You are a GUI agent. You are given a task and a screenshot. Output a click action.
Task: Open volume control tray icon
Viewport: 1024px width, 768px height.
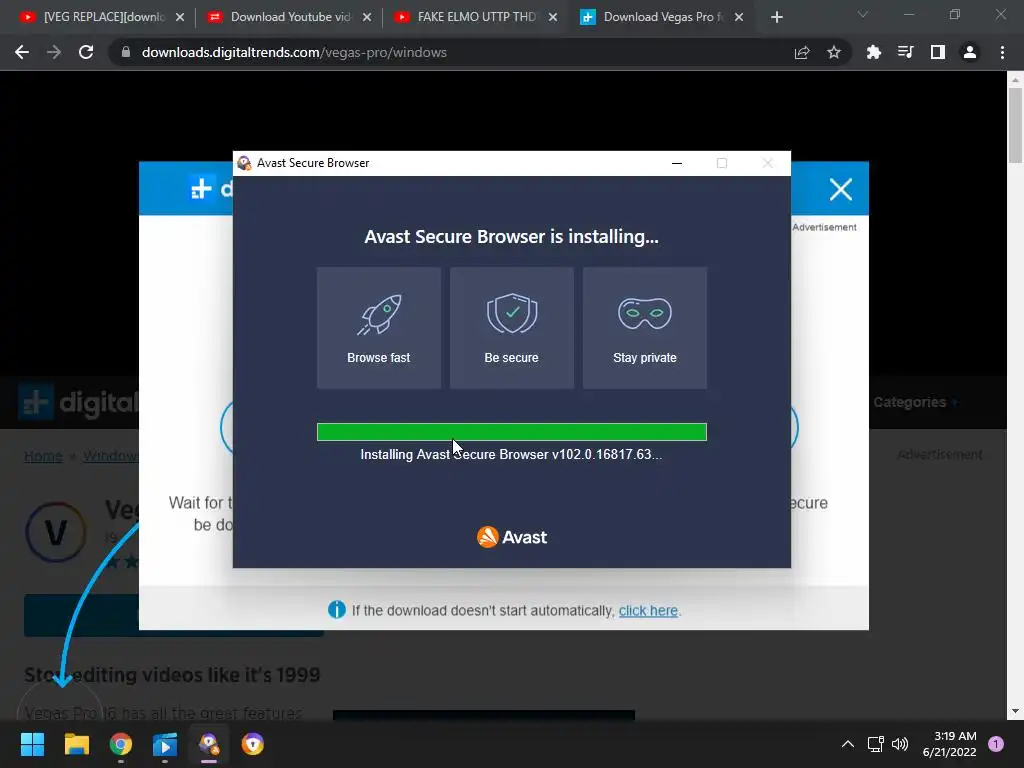900,744
